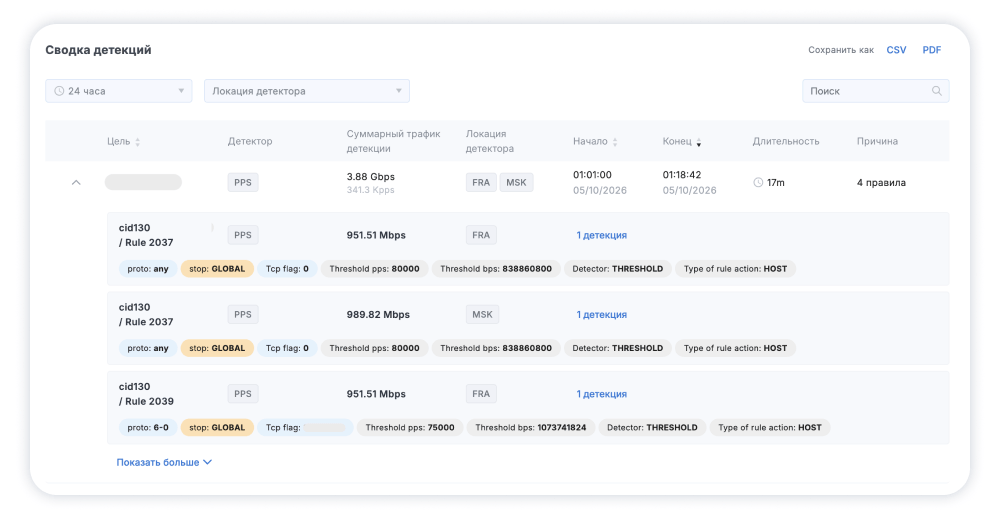The image size is (1000, 520).
Task: Click the blurred target name in main row
Action: click(143, 182)
